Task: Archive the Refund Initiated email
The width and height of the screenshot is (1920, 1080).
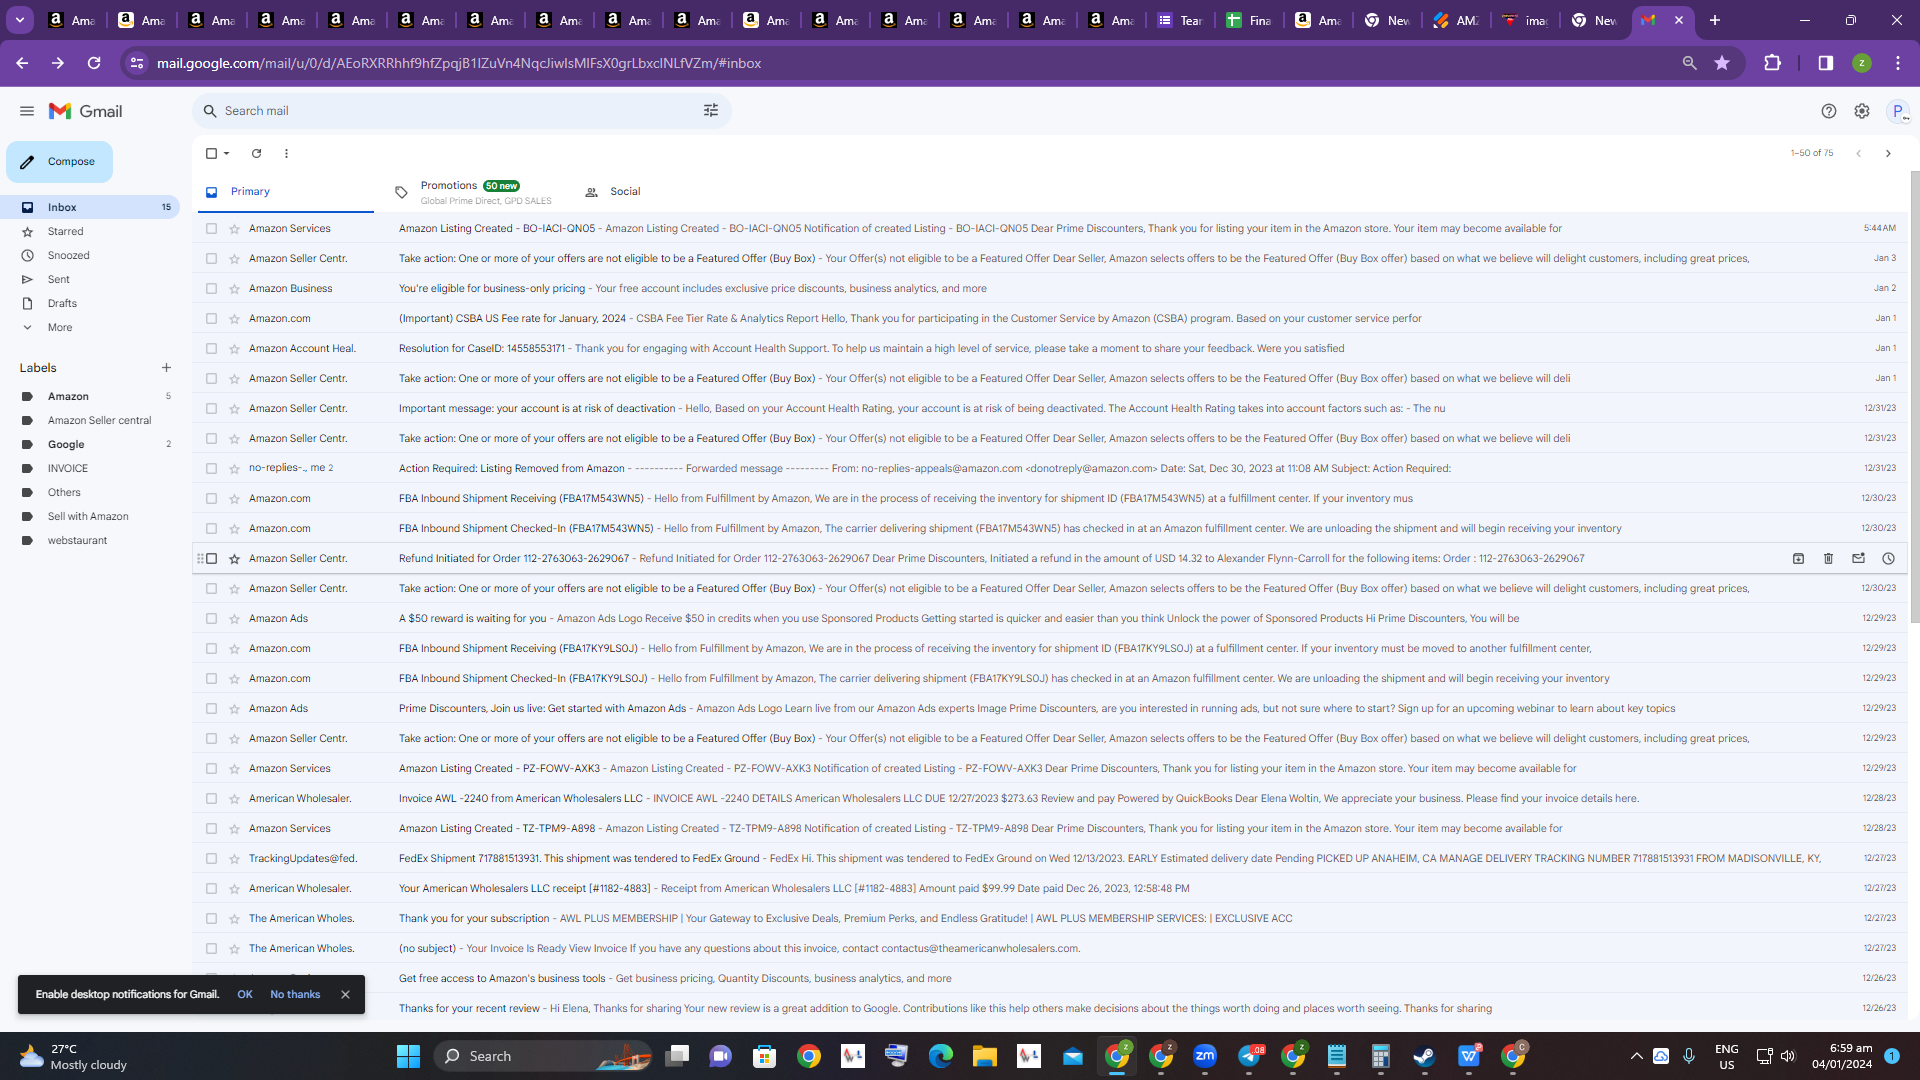Action: (x=1798, y=558)
